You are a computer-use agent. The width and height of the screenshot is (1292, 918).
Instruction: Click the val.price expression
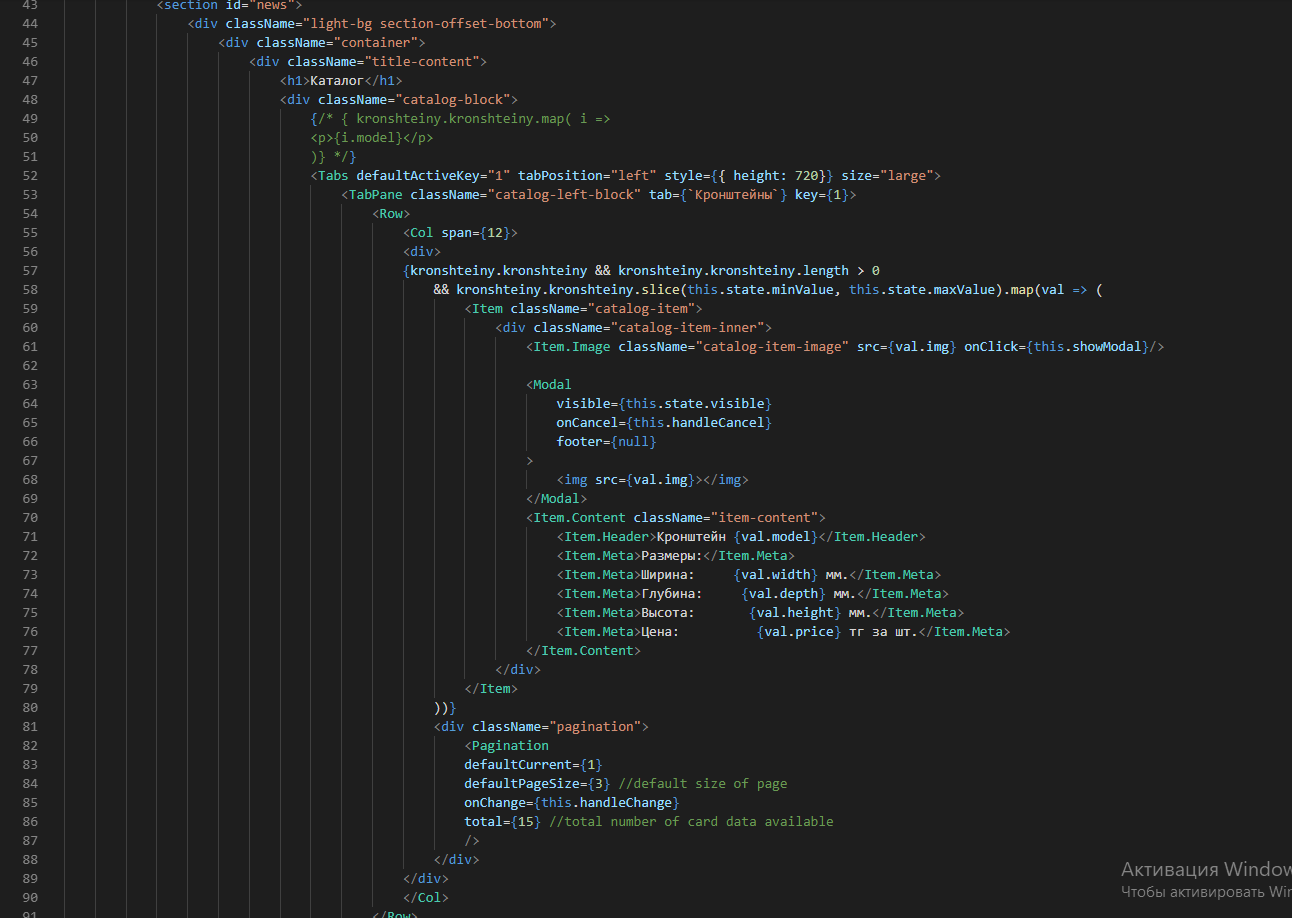(799, 631)
